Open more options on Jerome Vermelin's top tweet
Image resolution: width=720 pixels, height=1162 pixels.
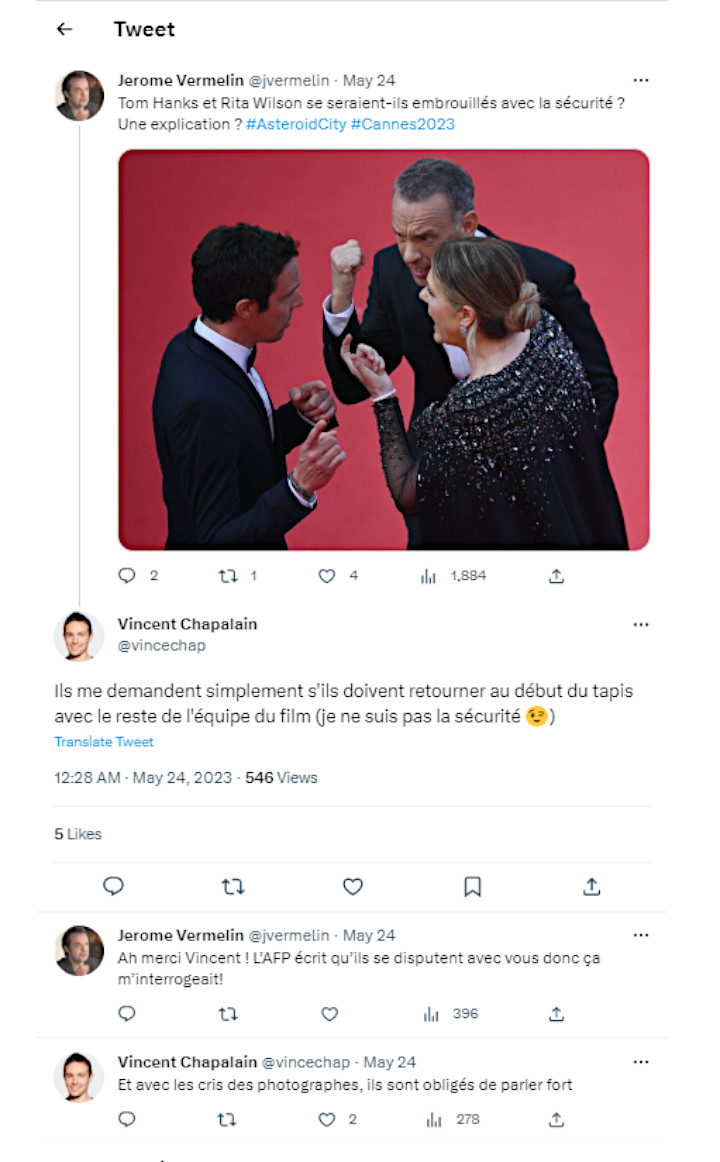click(x=641, y=80)
